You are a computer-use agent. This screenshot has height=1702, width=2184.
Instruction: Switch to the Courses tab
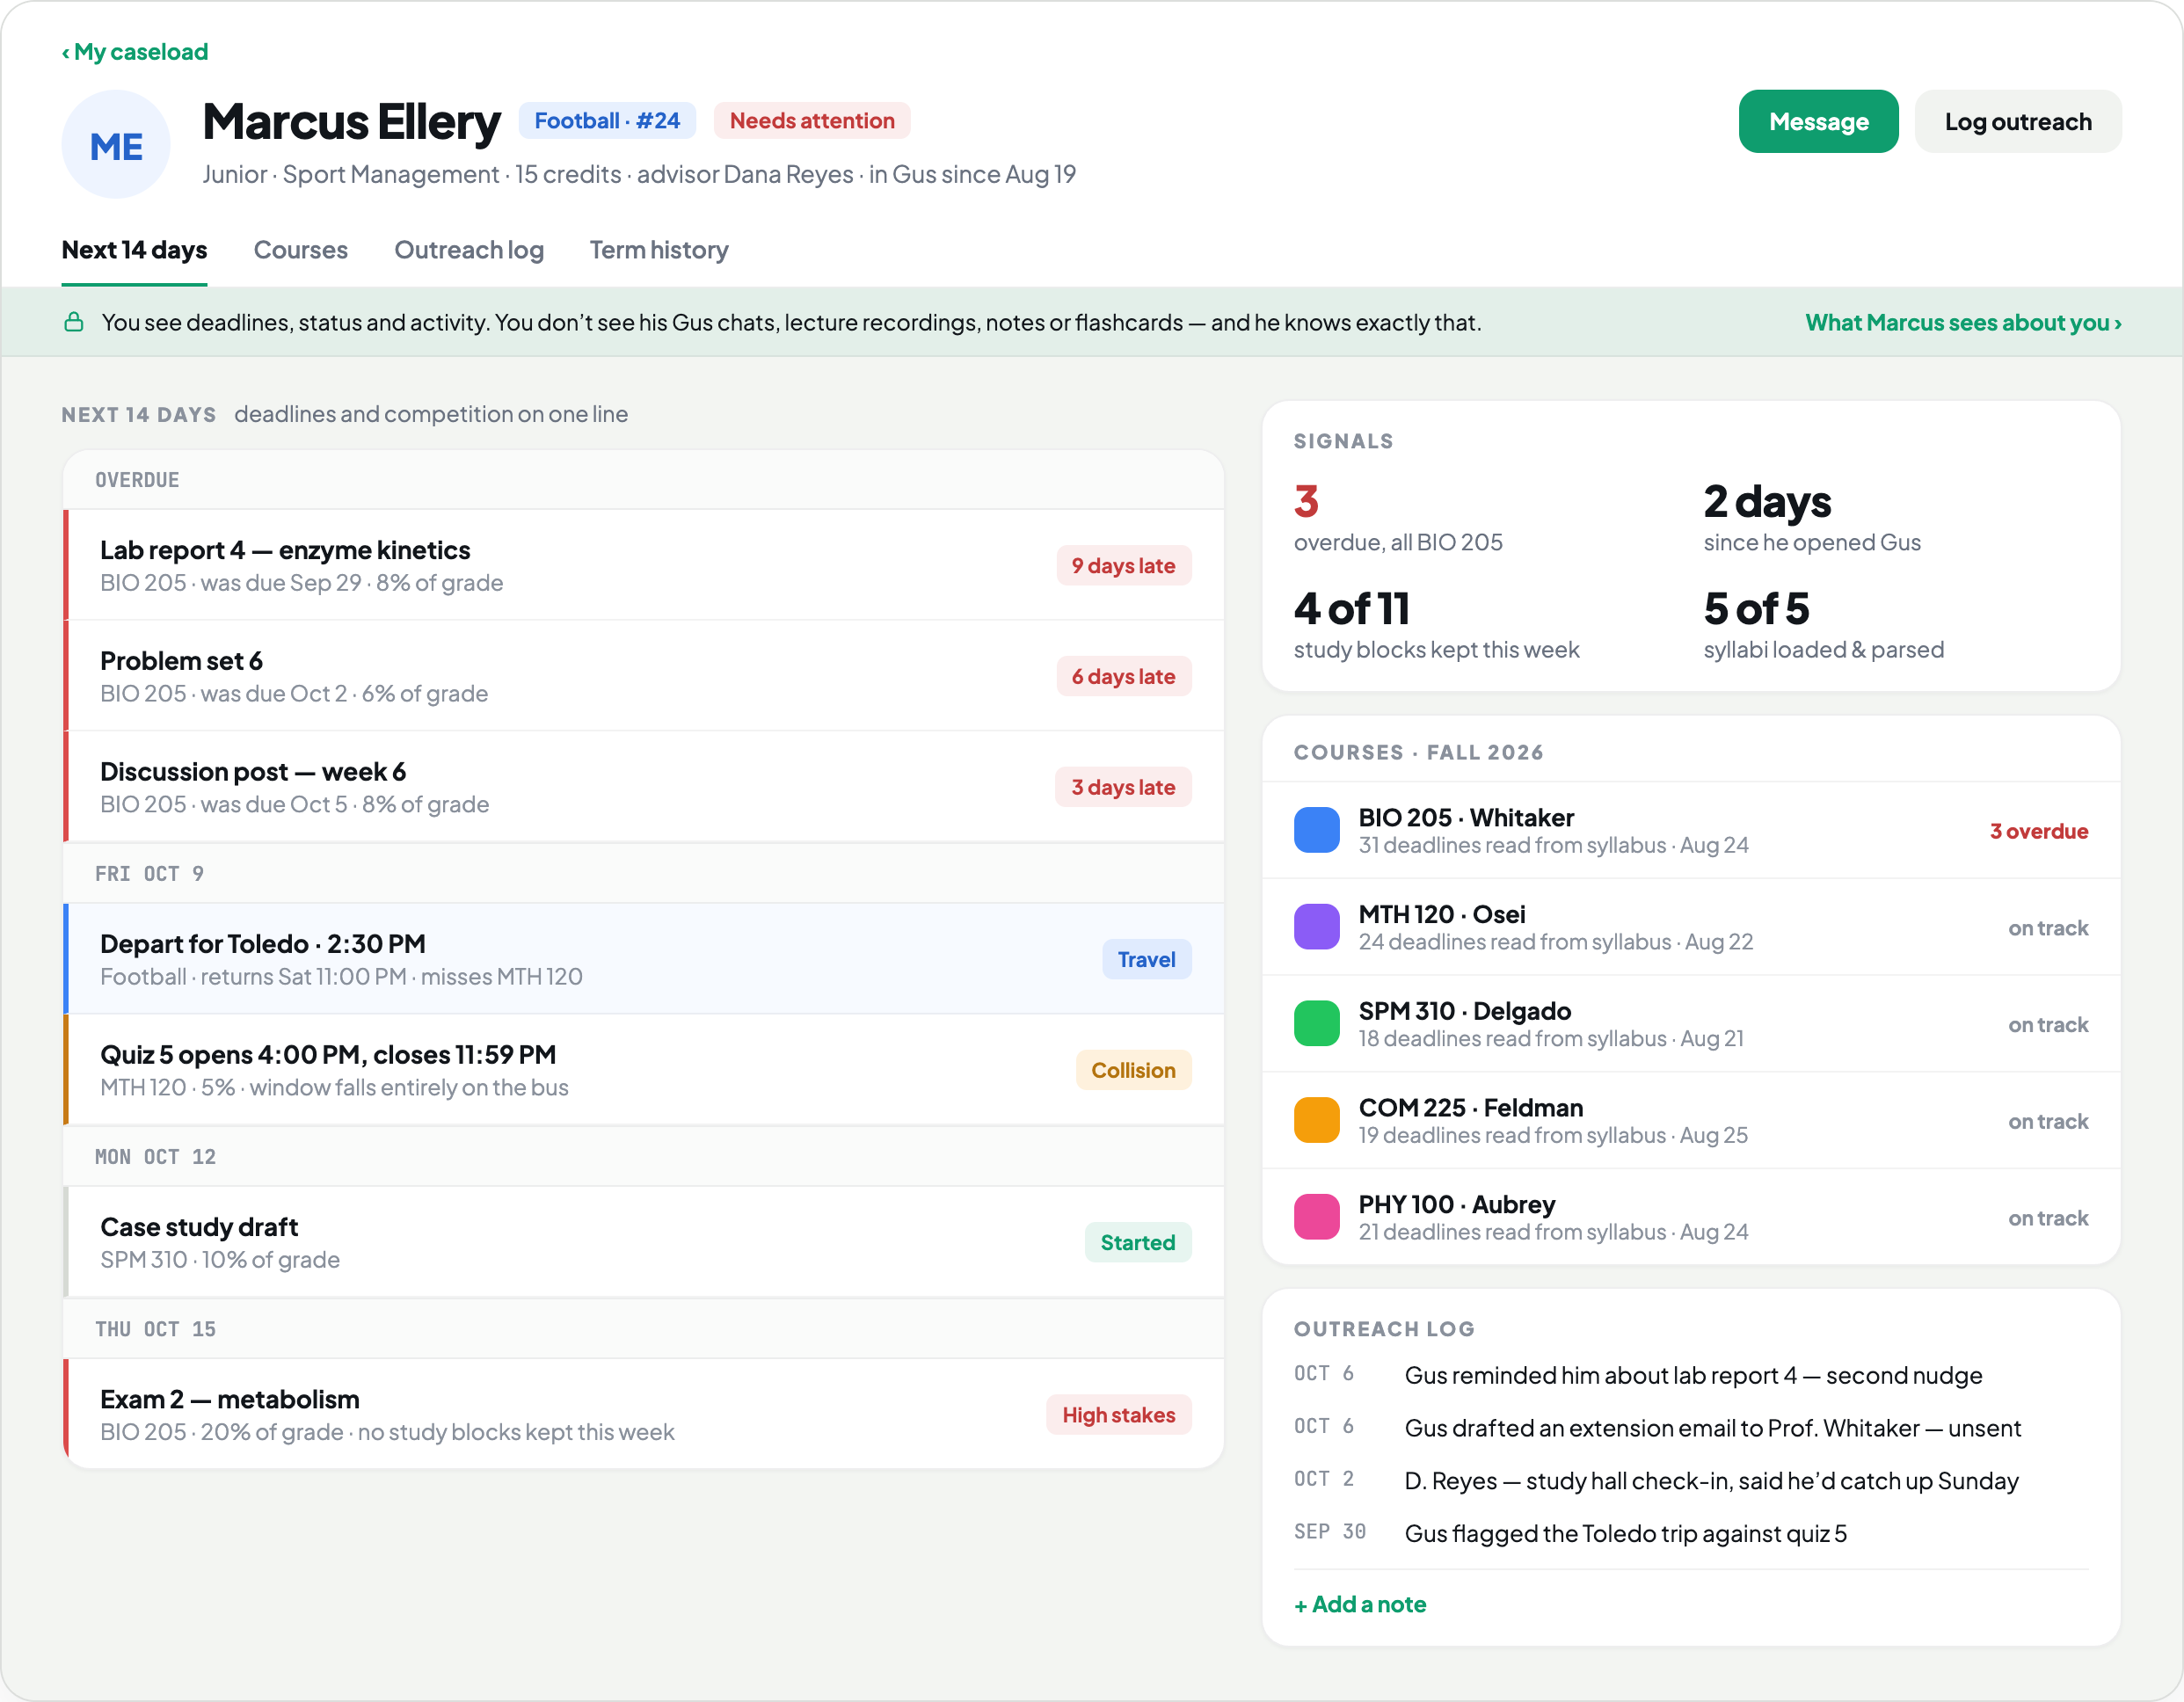pos(301,250)
